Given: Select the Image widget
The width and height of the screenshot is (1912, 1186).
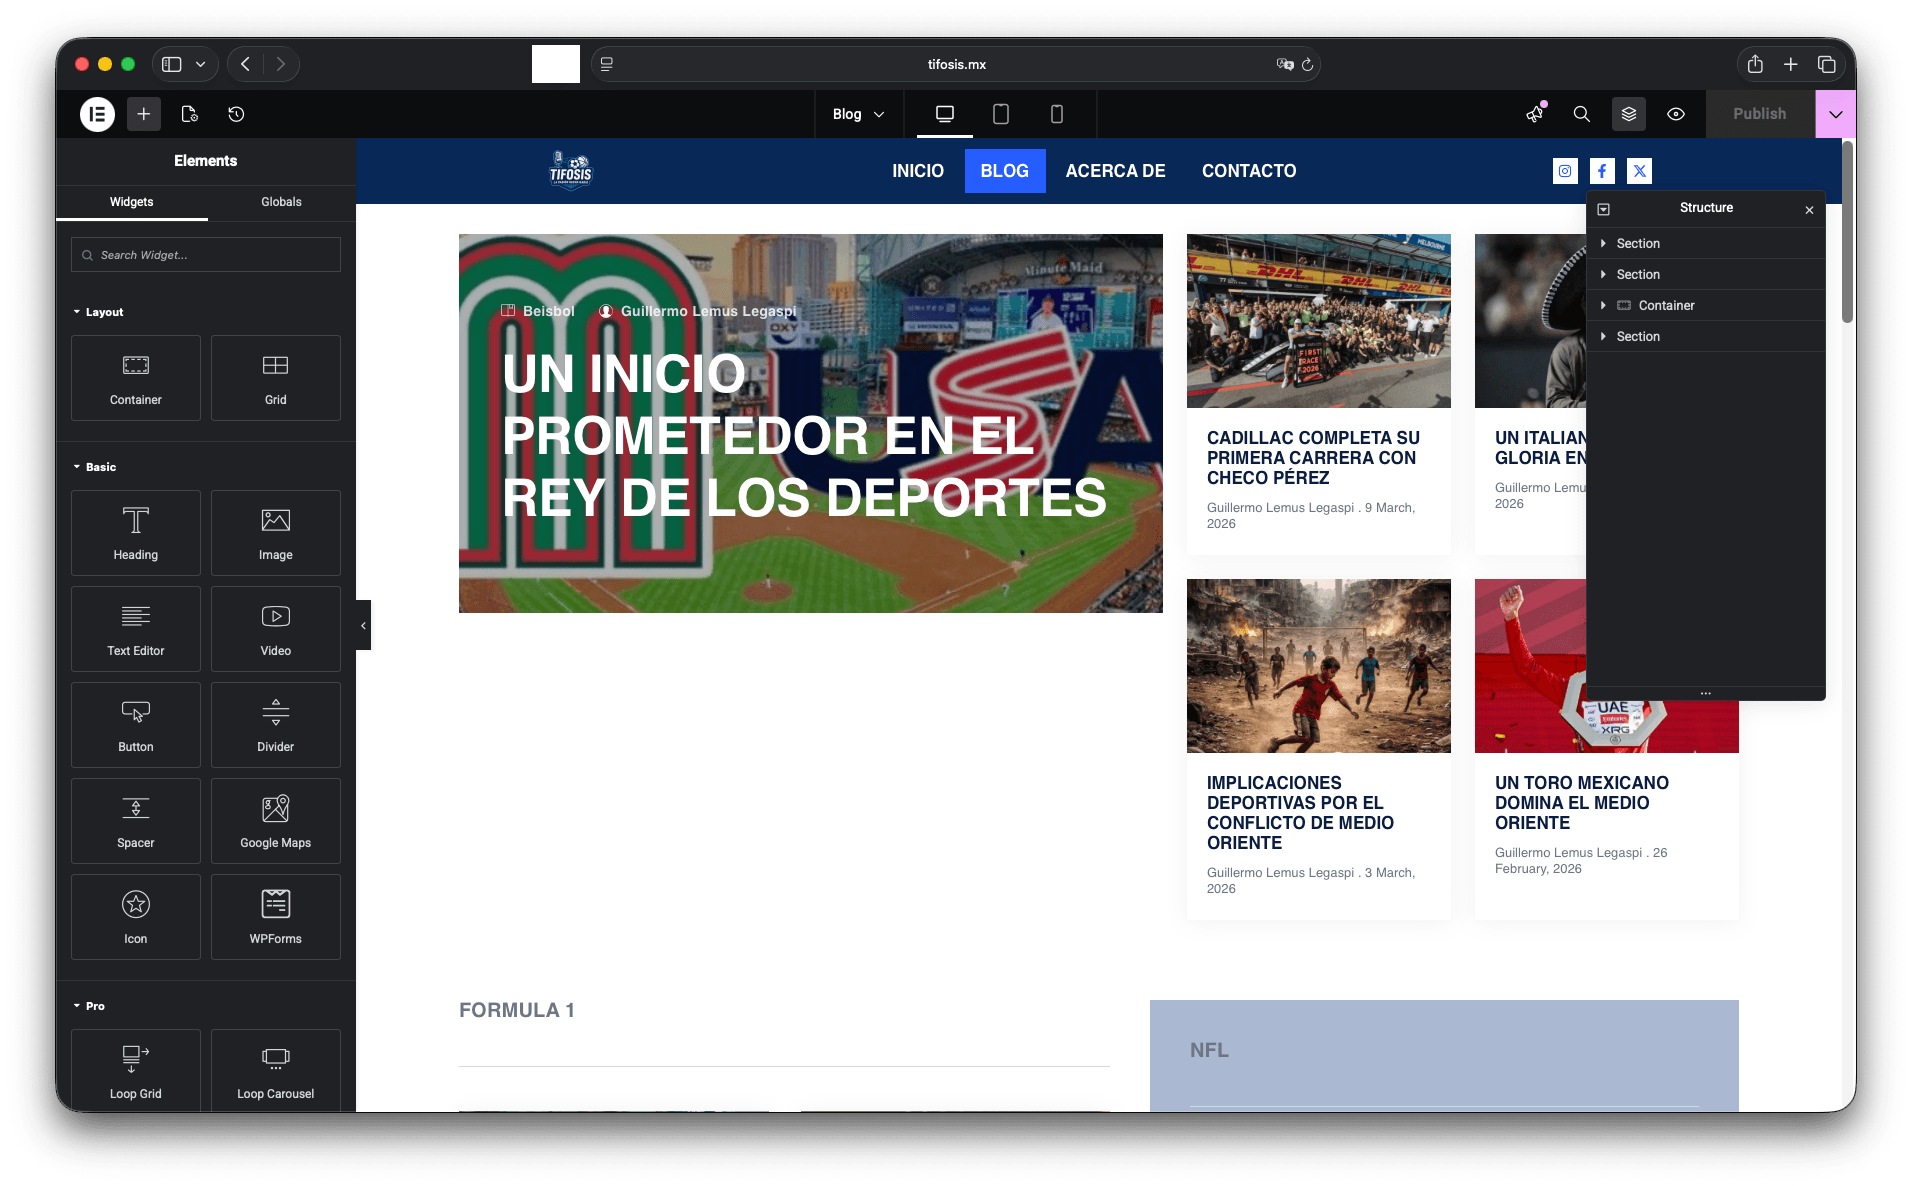Looking at the screenshot, I should point(276,533).
